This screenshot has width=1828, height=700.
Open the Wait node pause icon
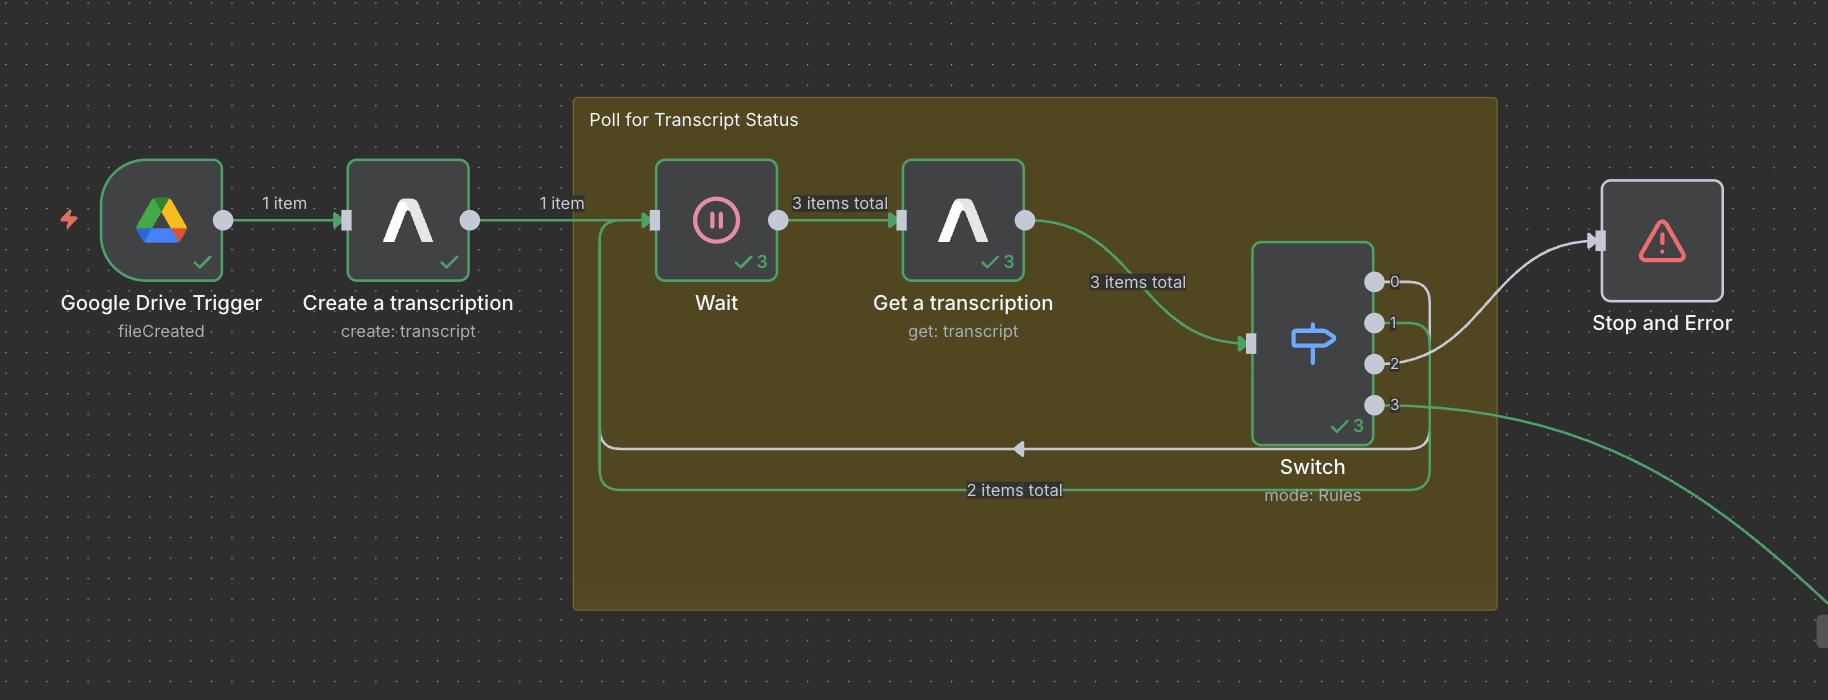tap(716, 220)
